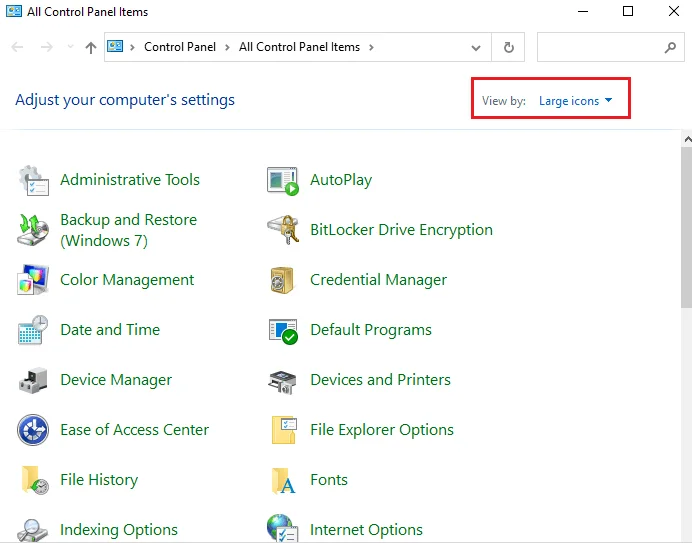Open the Backup and Restore icon
692x543 pixels.
33,230
